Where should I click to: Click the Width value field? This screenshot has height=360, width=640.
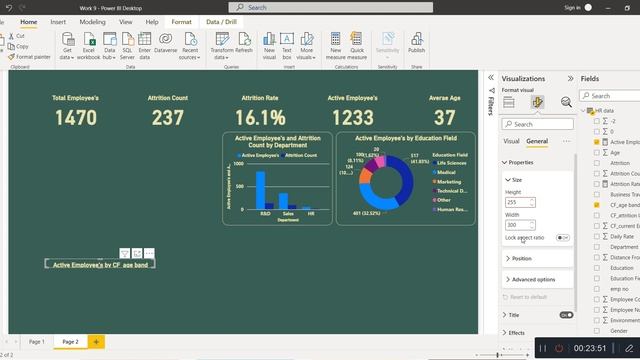click(520, 225)
